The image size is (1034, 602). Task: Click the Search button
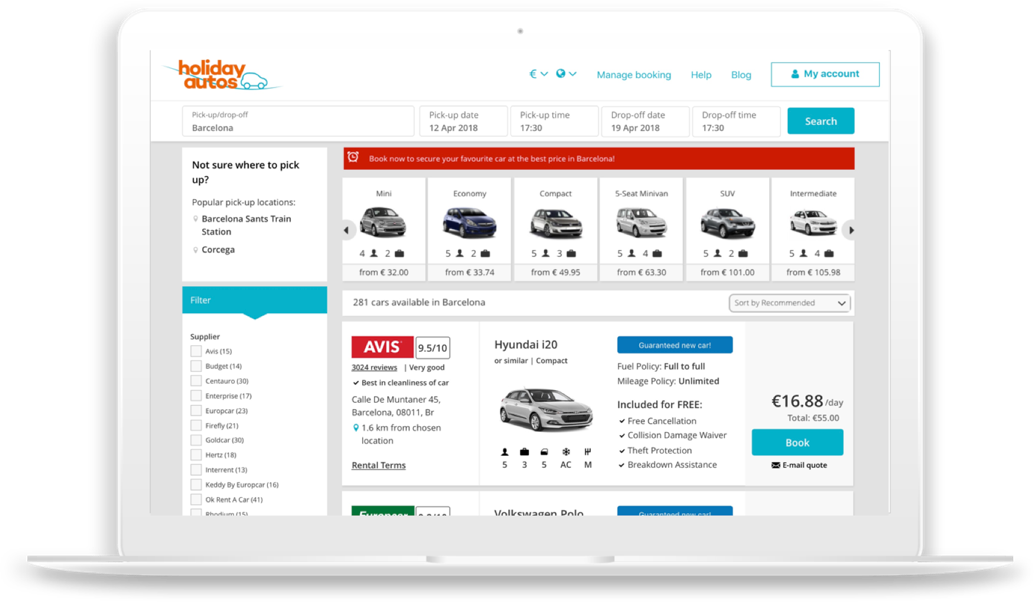[x=821, y=121]
